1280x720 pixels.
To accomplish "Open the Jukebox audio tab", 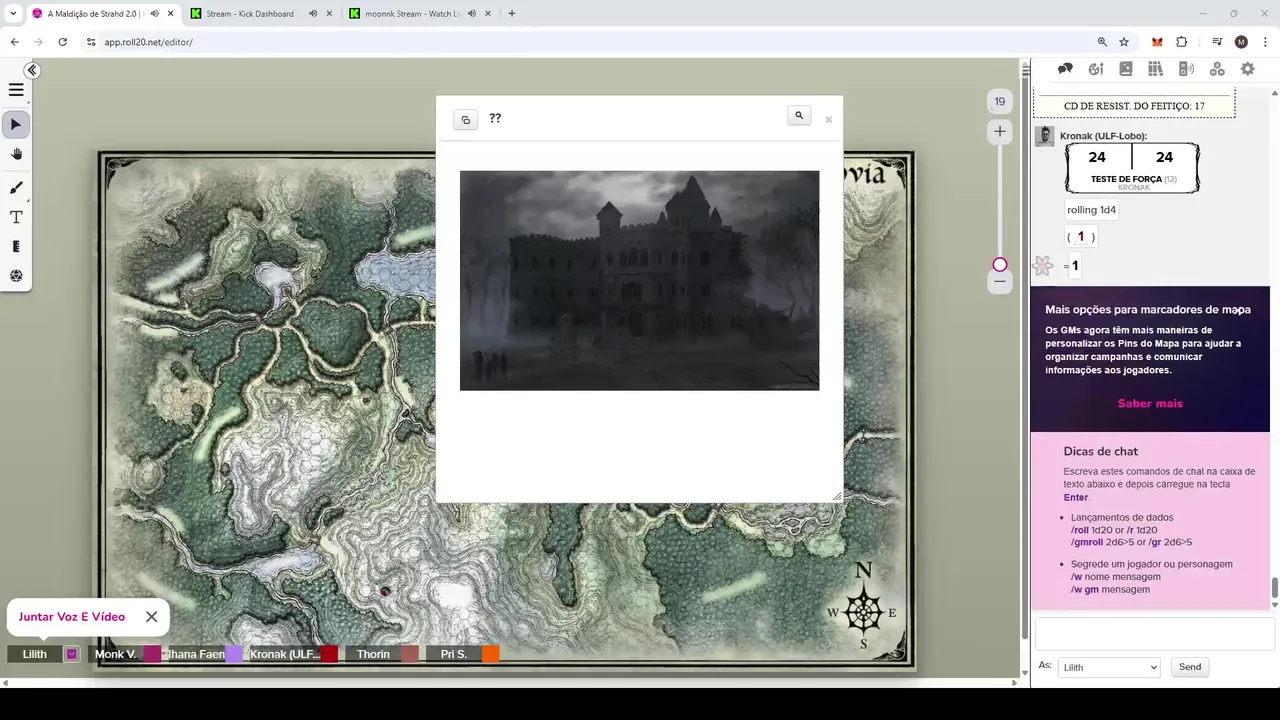I will pyautogui.click(x=1186, y=69).
